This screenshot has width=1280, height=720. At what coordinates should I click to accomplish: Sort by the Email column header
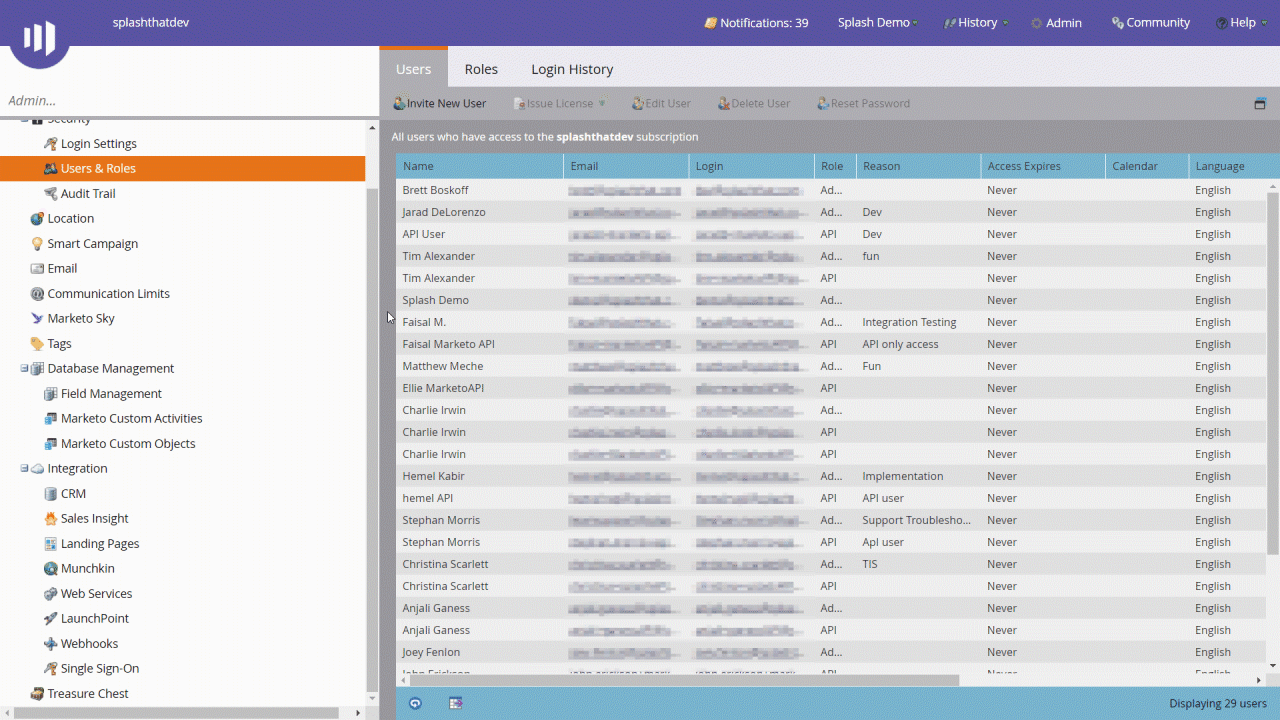626,166
